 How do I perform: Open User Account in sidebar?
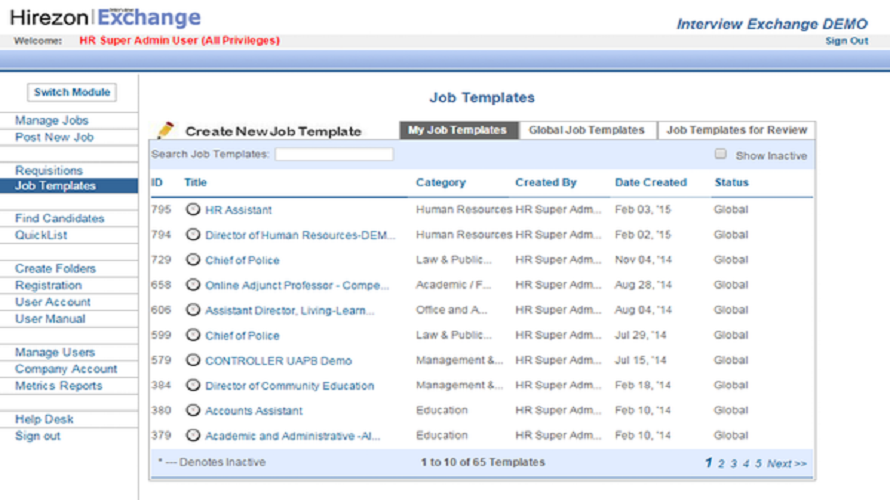pyautogui.click(x=53, y=302)
